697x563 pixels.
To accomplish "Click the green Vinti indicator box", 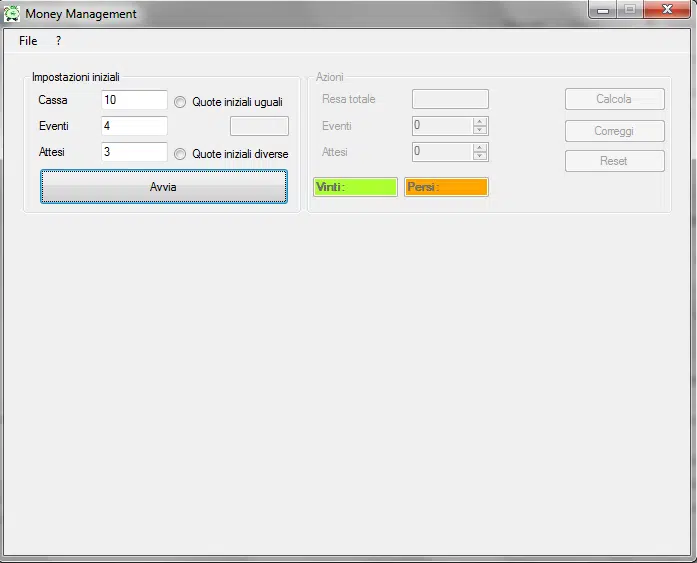I will pos(355,187).
